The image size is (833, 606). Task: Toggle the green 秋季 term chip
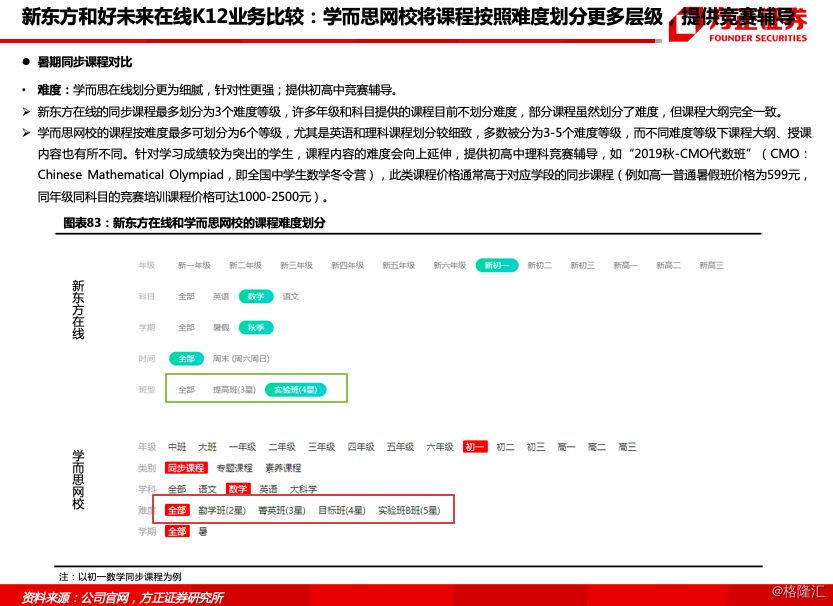[x=256, y=328]
